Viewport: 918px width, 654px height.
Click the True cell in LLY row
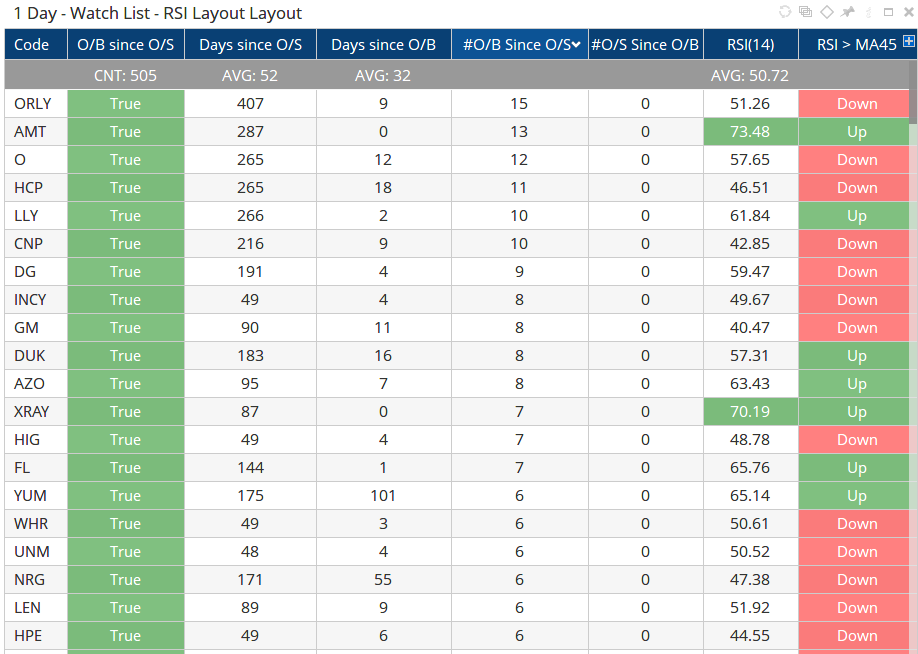[126, 216]
